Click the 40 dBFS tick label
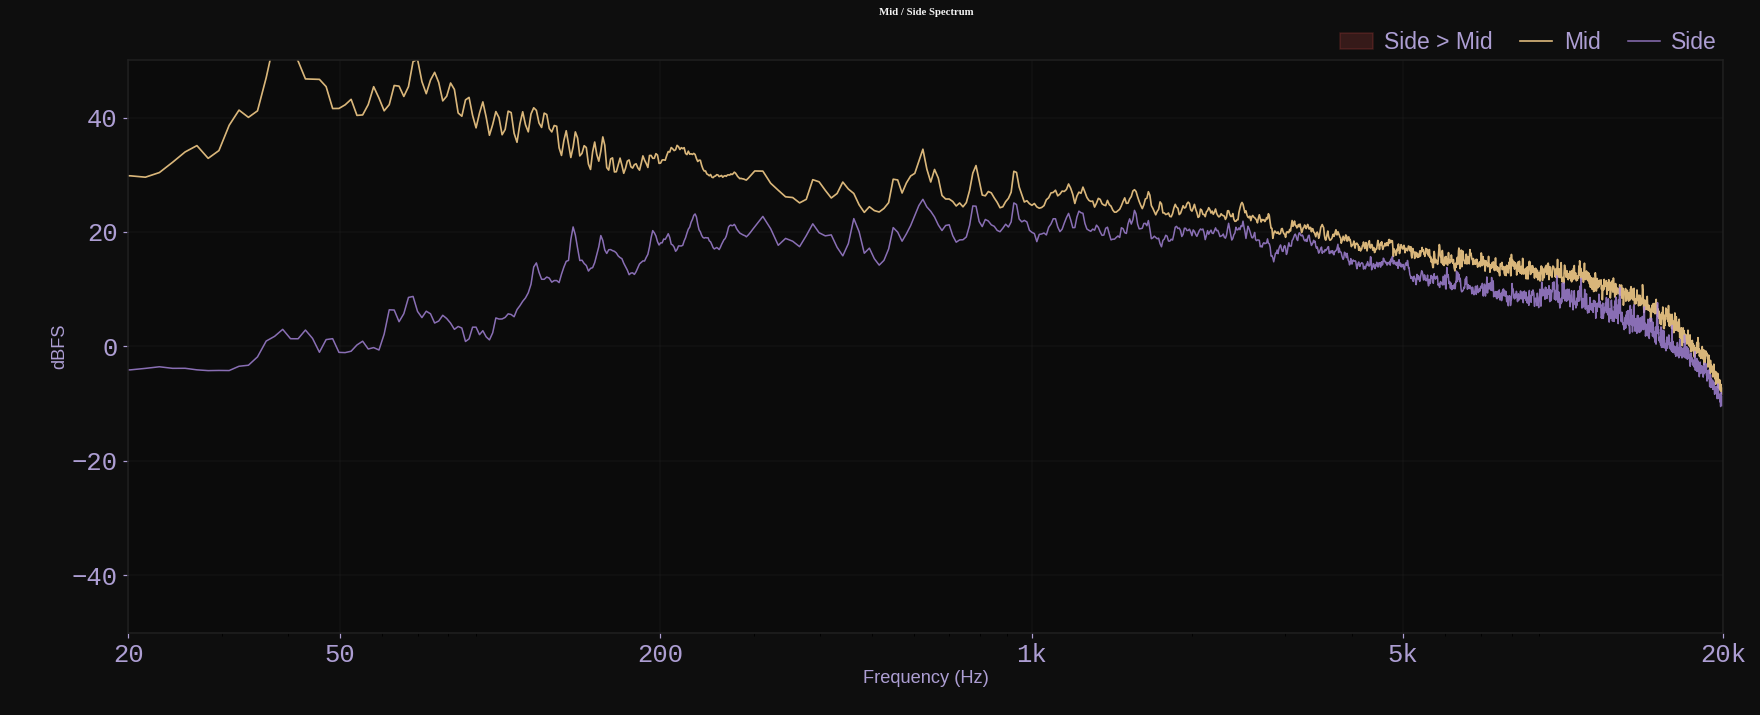 coord(102,119)
